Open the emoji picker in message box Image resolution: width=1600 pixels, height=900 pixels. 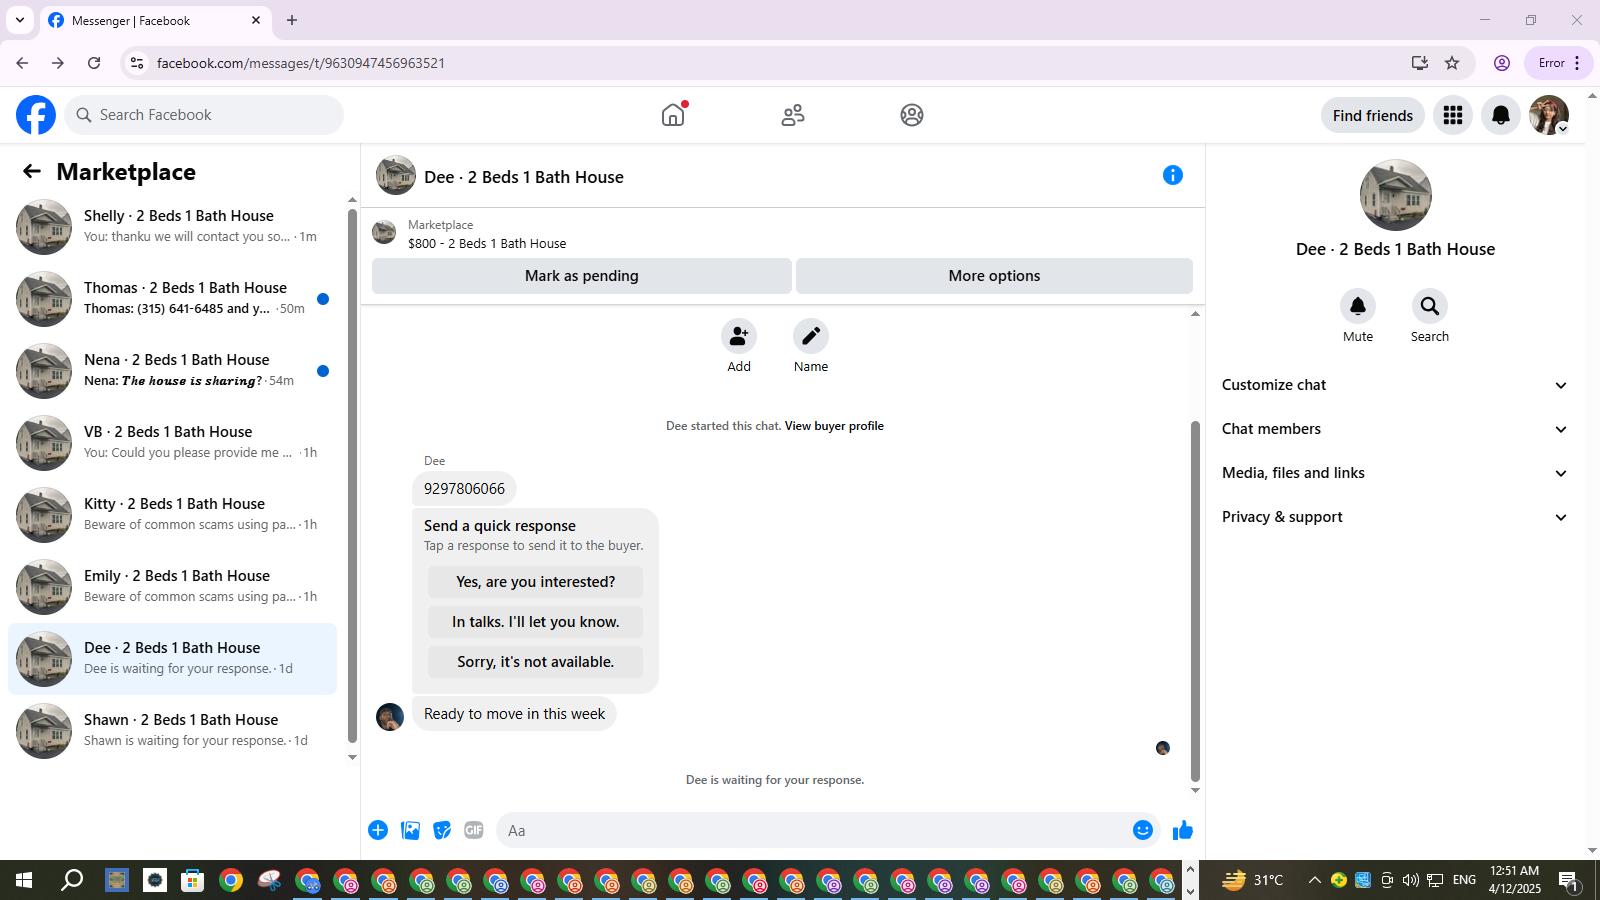click(1143, 830)
